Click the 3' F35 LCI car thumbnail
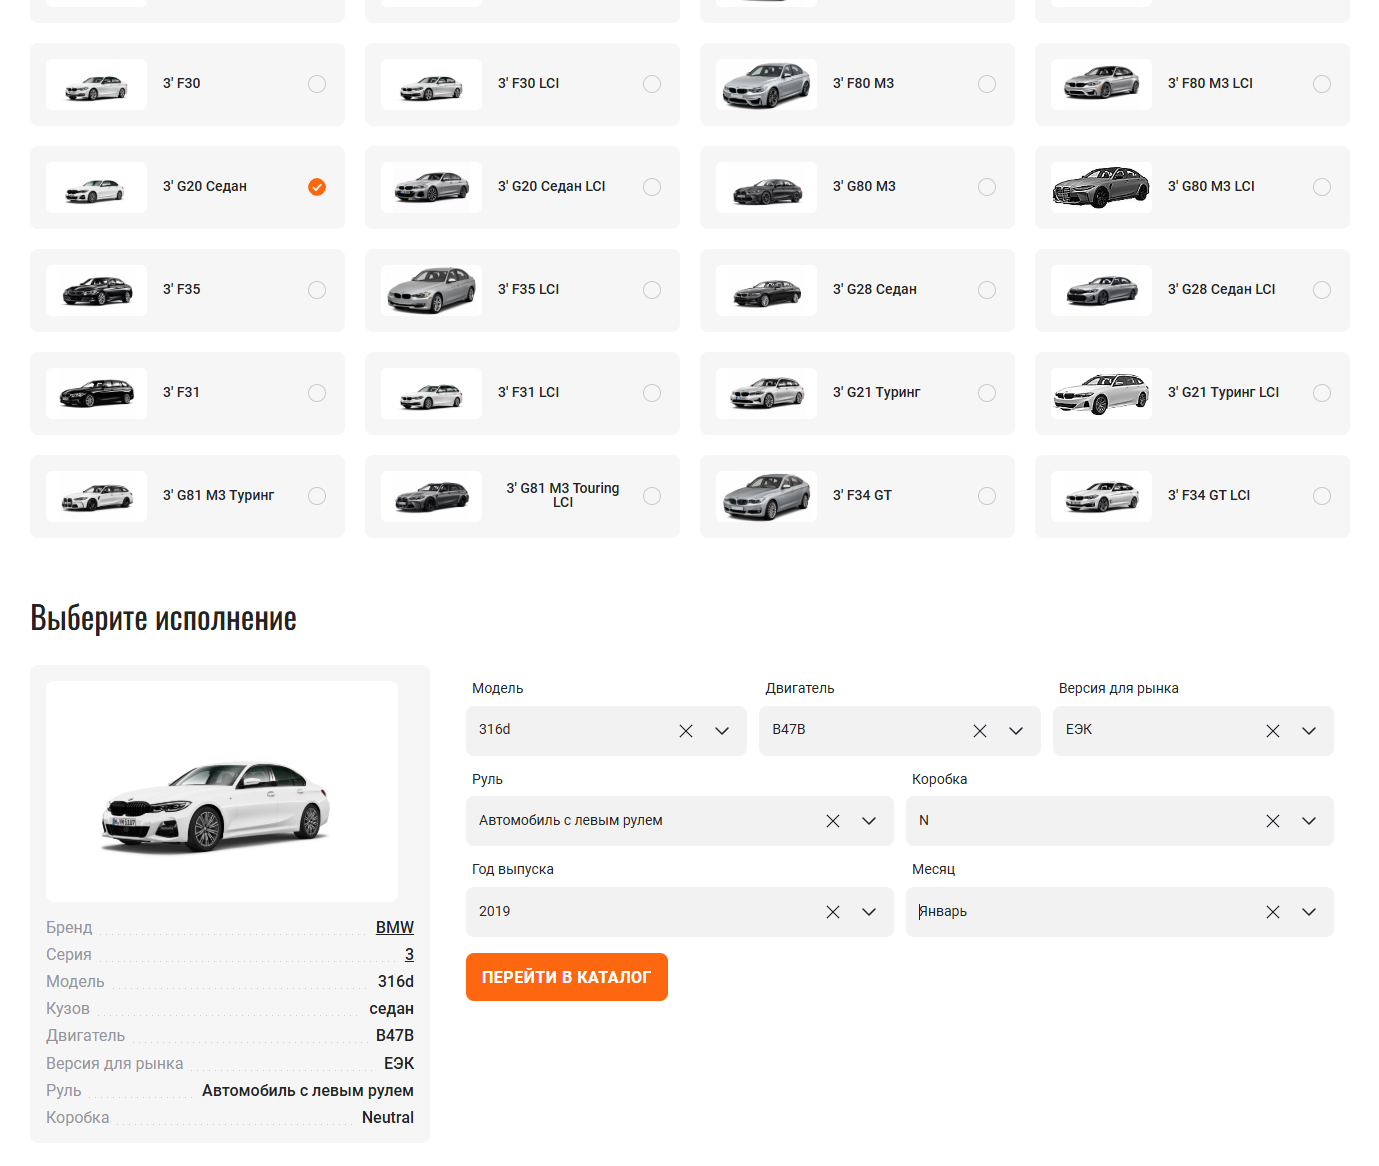 [431, 290]
